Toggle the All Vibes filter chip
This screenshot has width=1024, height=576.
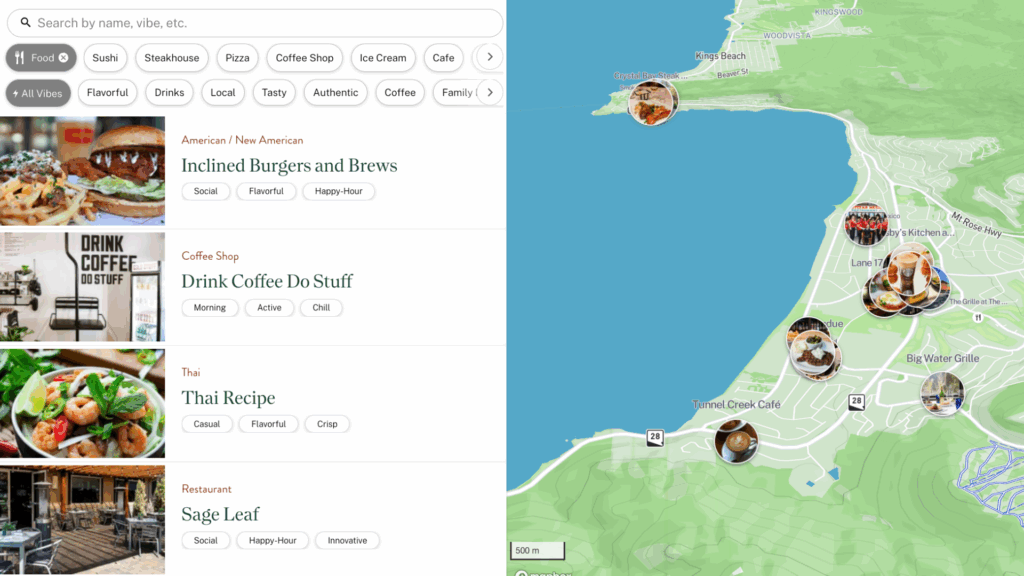(x=38, y=93)
